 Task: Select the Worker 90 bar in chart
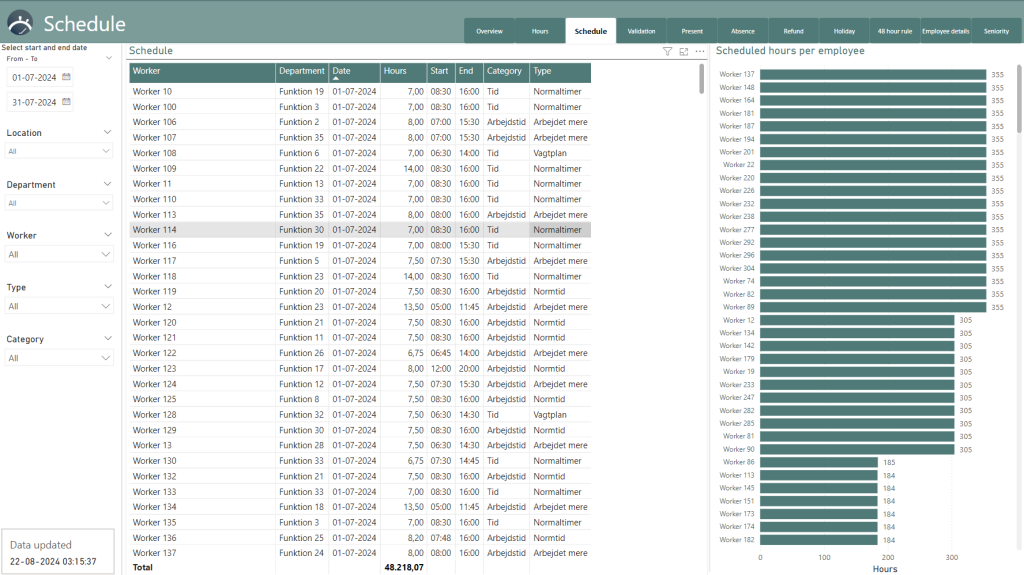tap(857, 450)
